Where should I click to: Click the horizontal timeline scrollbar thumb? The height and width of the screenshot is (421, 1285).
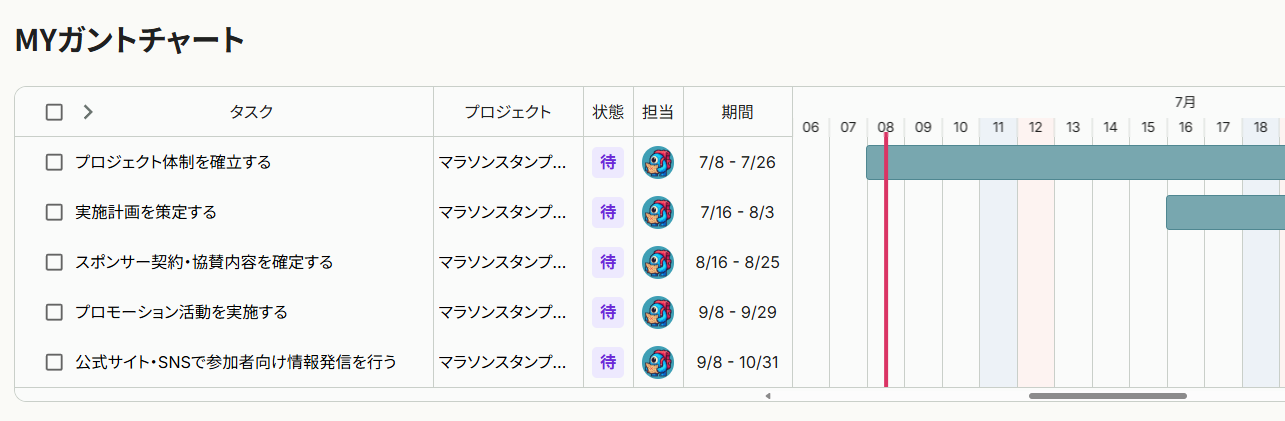coord(1108,396)
